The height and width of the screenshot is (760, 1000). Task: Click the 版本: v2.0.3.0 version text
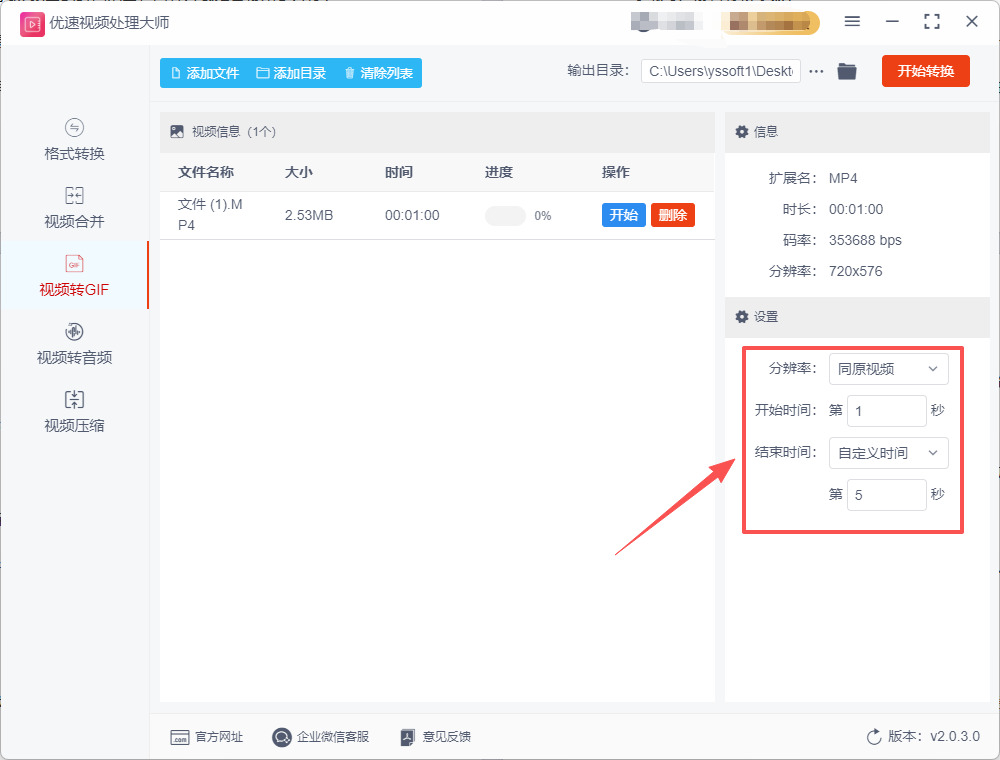[933, 736]
